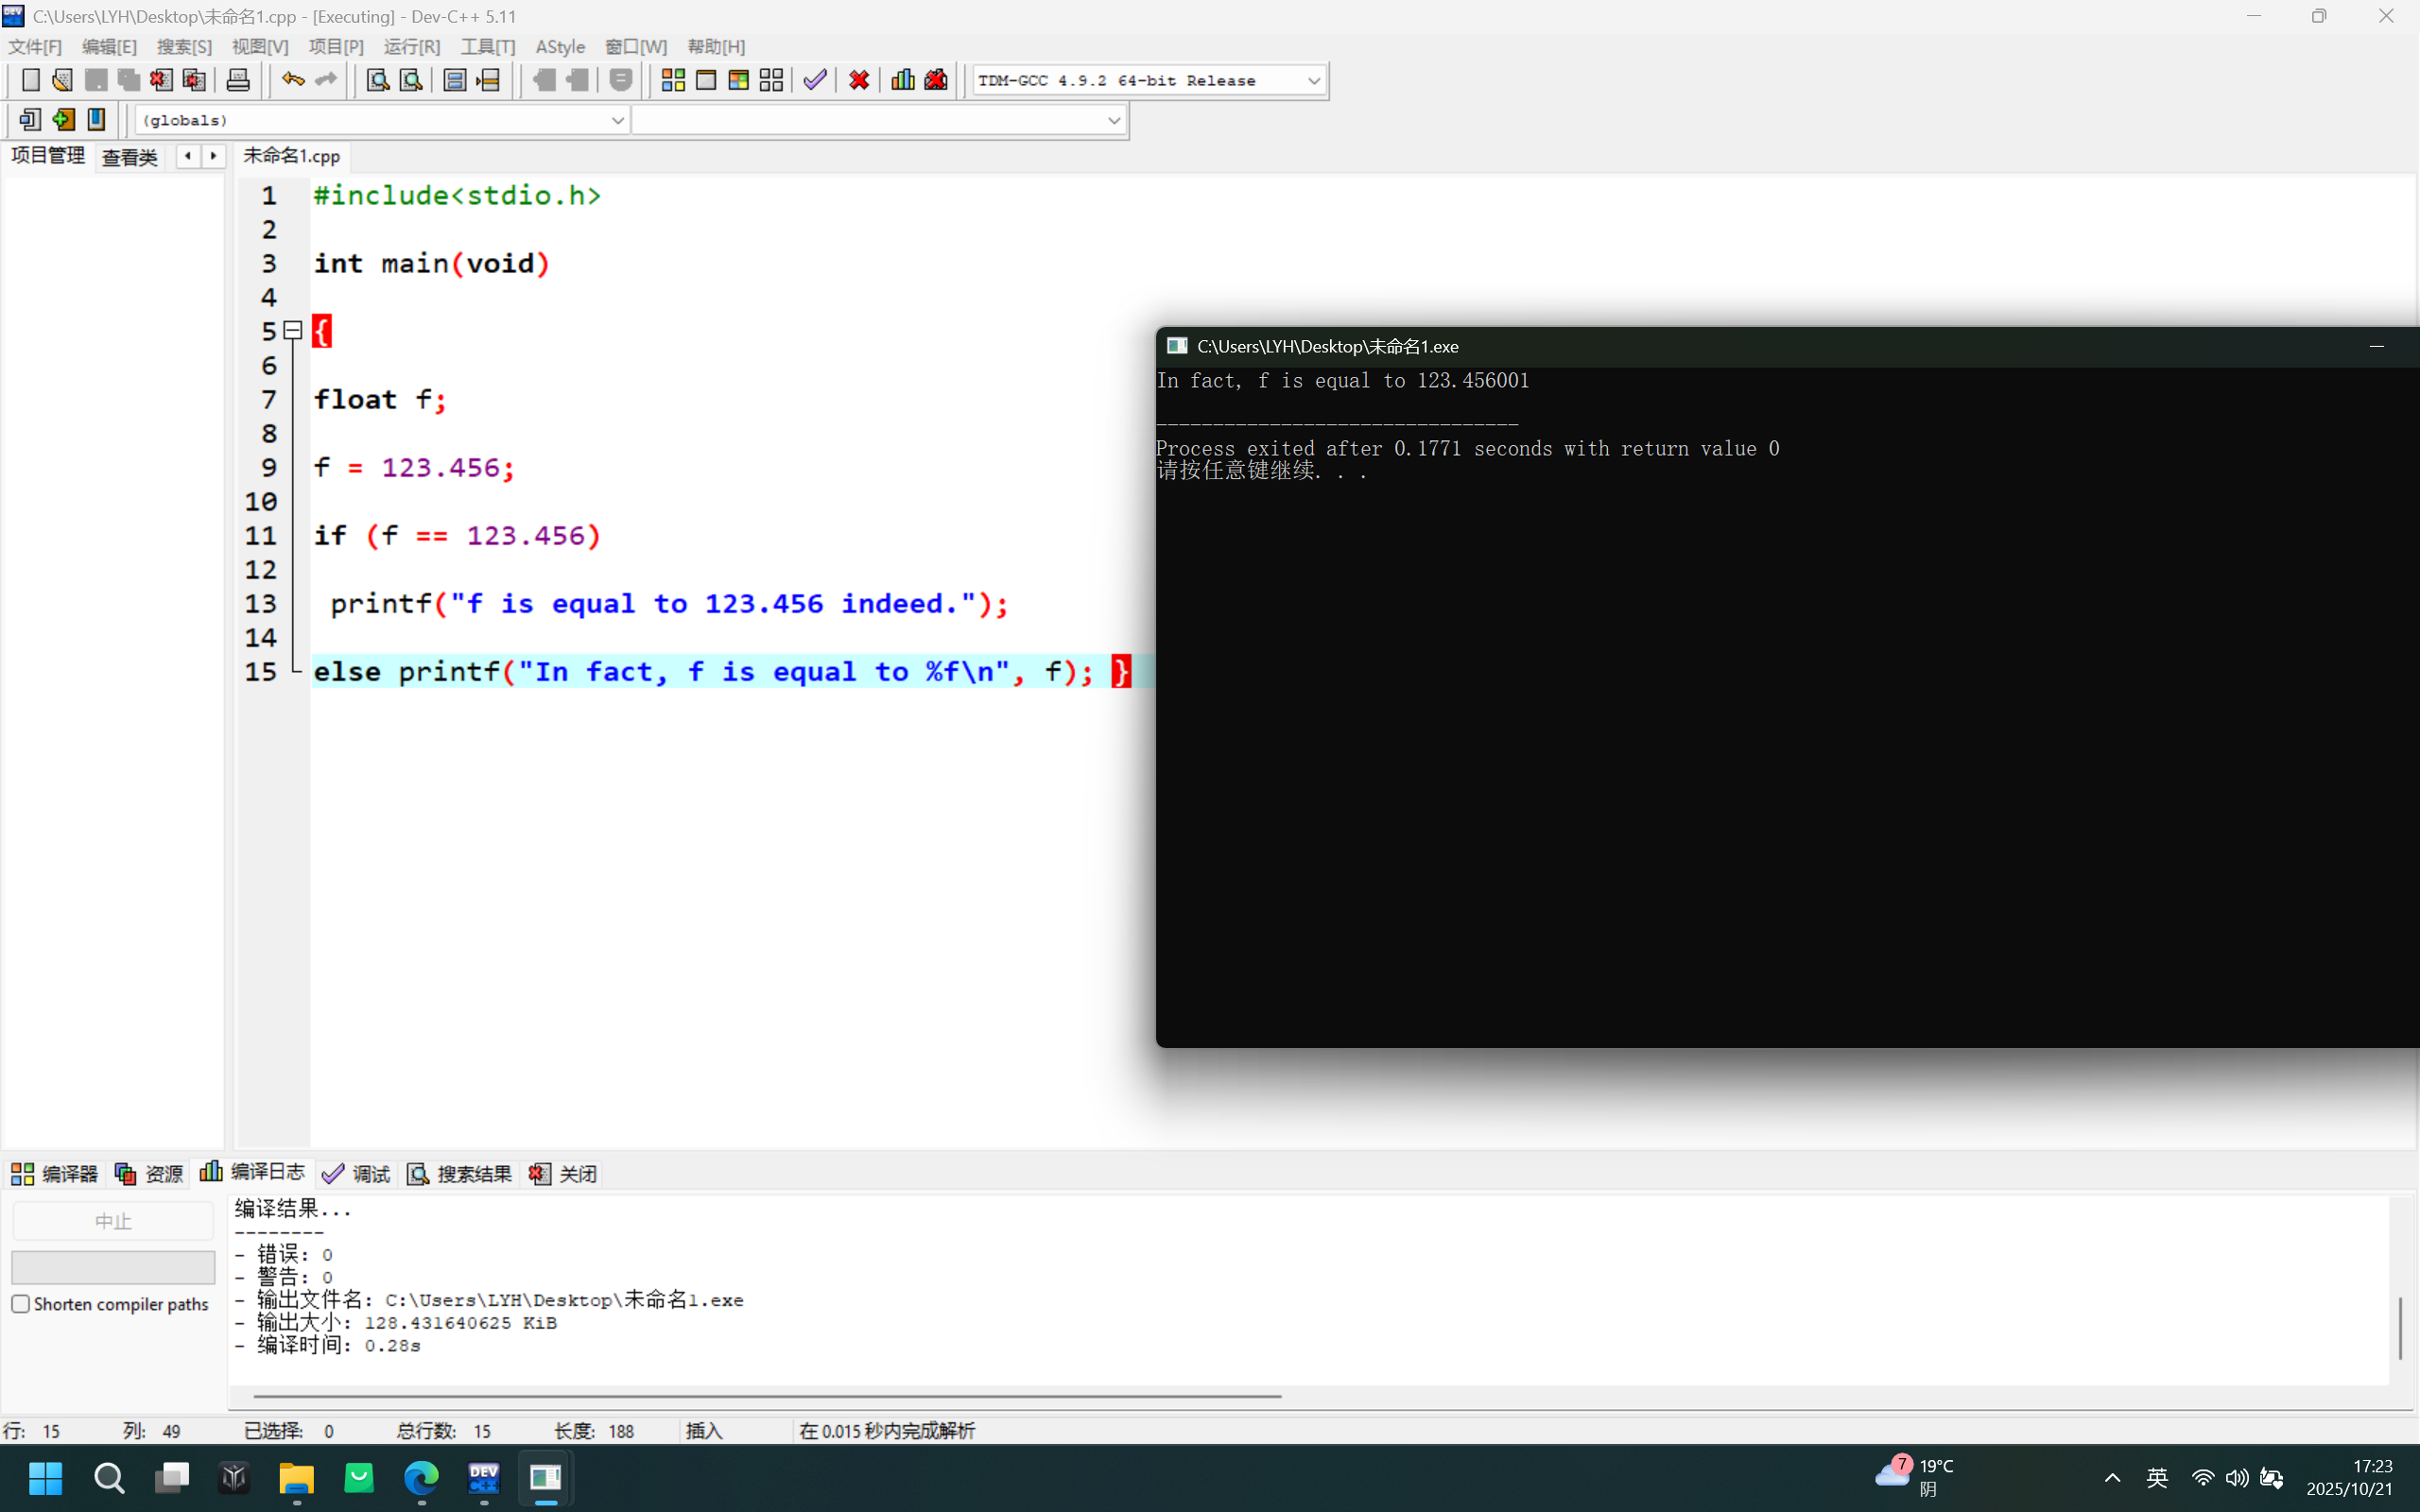
Task: Open the TDM-GCC compiler selection dropdown
Action: [x=1313, y=81]
